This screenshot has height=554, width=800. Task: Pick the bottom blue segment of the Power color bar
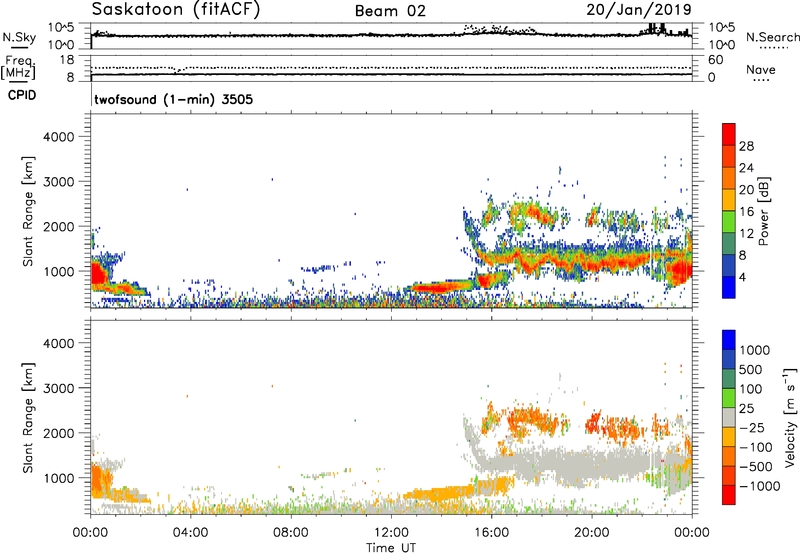pos(729,287)
